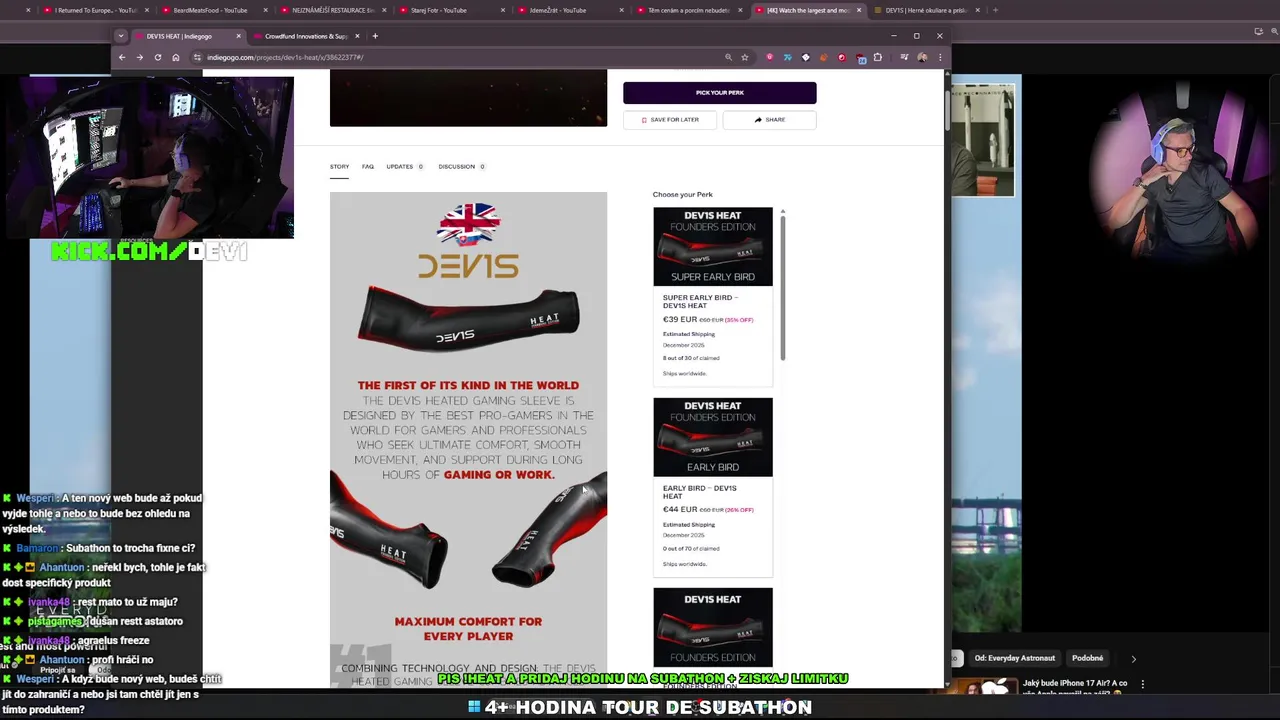Image resolution: width=1280 pixels, height=720 pixels.
Task: Click the 'Choose your Perk' heading
Action: pos(683,194)
